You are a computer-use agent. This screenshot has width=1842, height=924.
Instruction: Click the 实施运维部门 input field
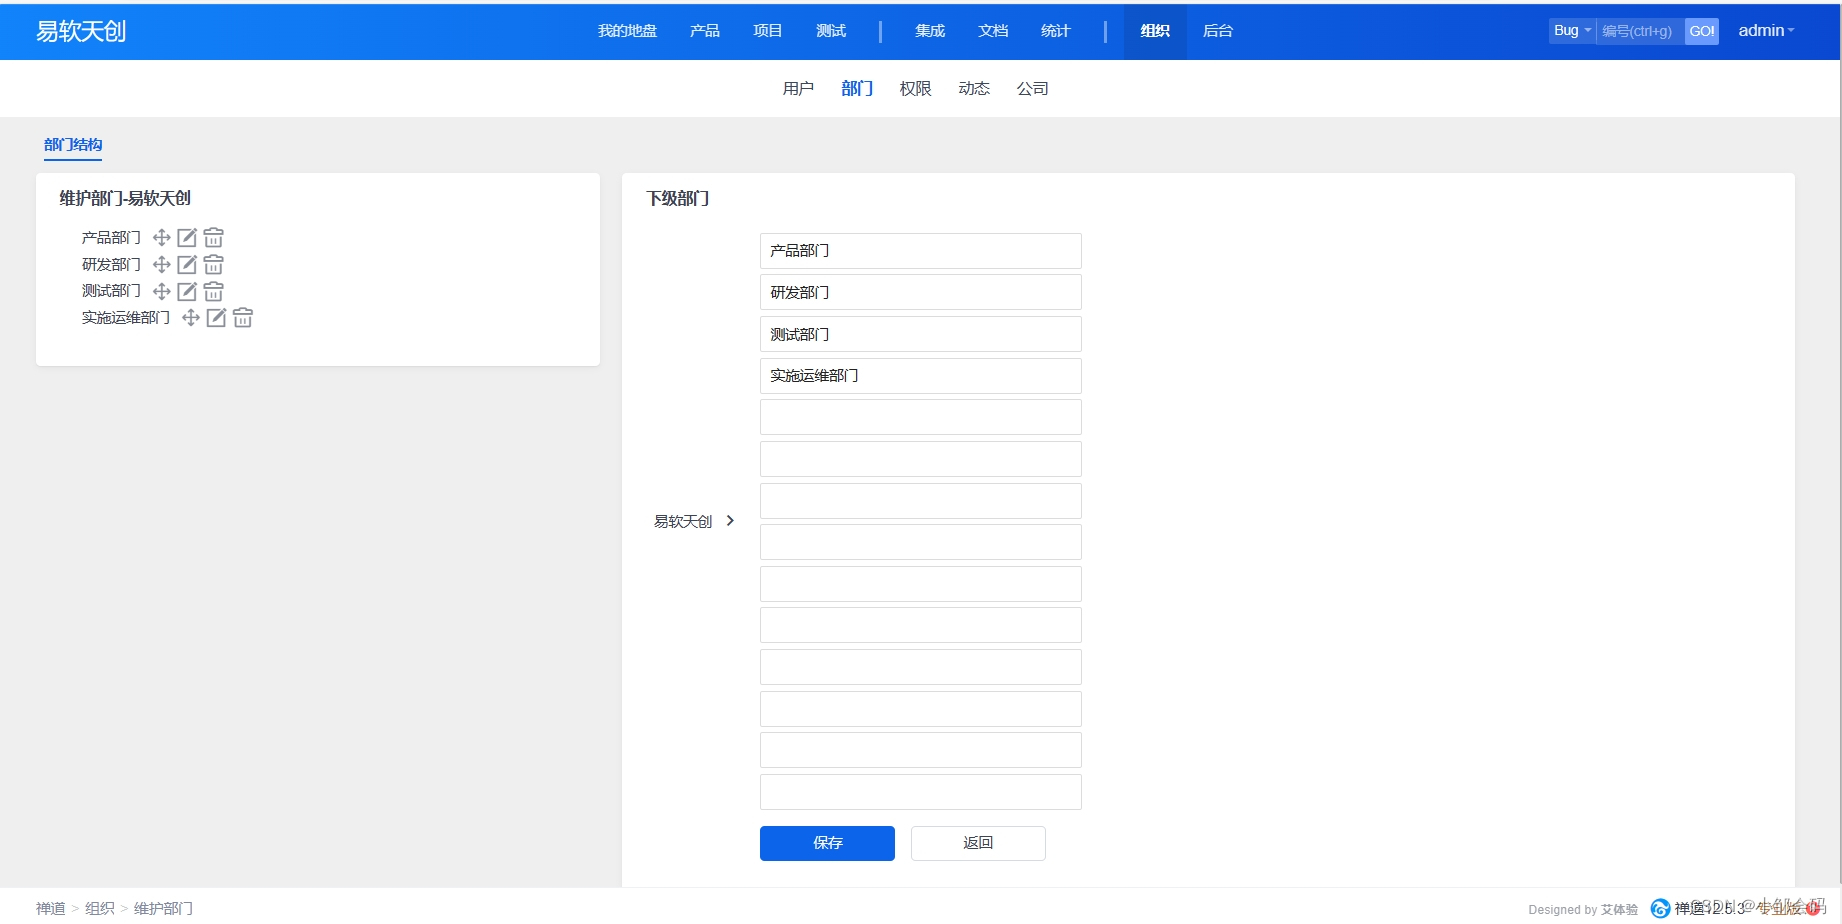click(x=920, y=376)
